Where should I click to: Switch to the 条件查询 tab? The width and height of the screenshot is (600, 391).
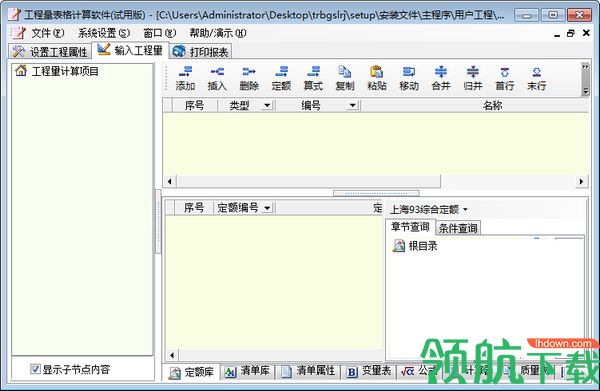(458, 228)
